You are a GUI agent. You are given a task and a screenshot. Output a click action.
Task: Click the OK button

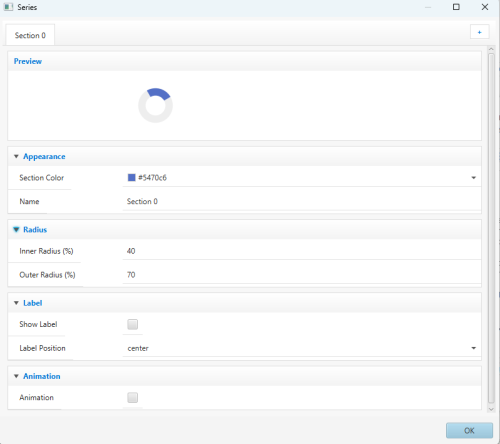[469, 430]
